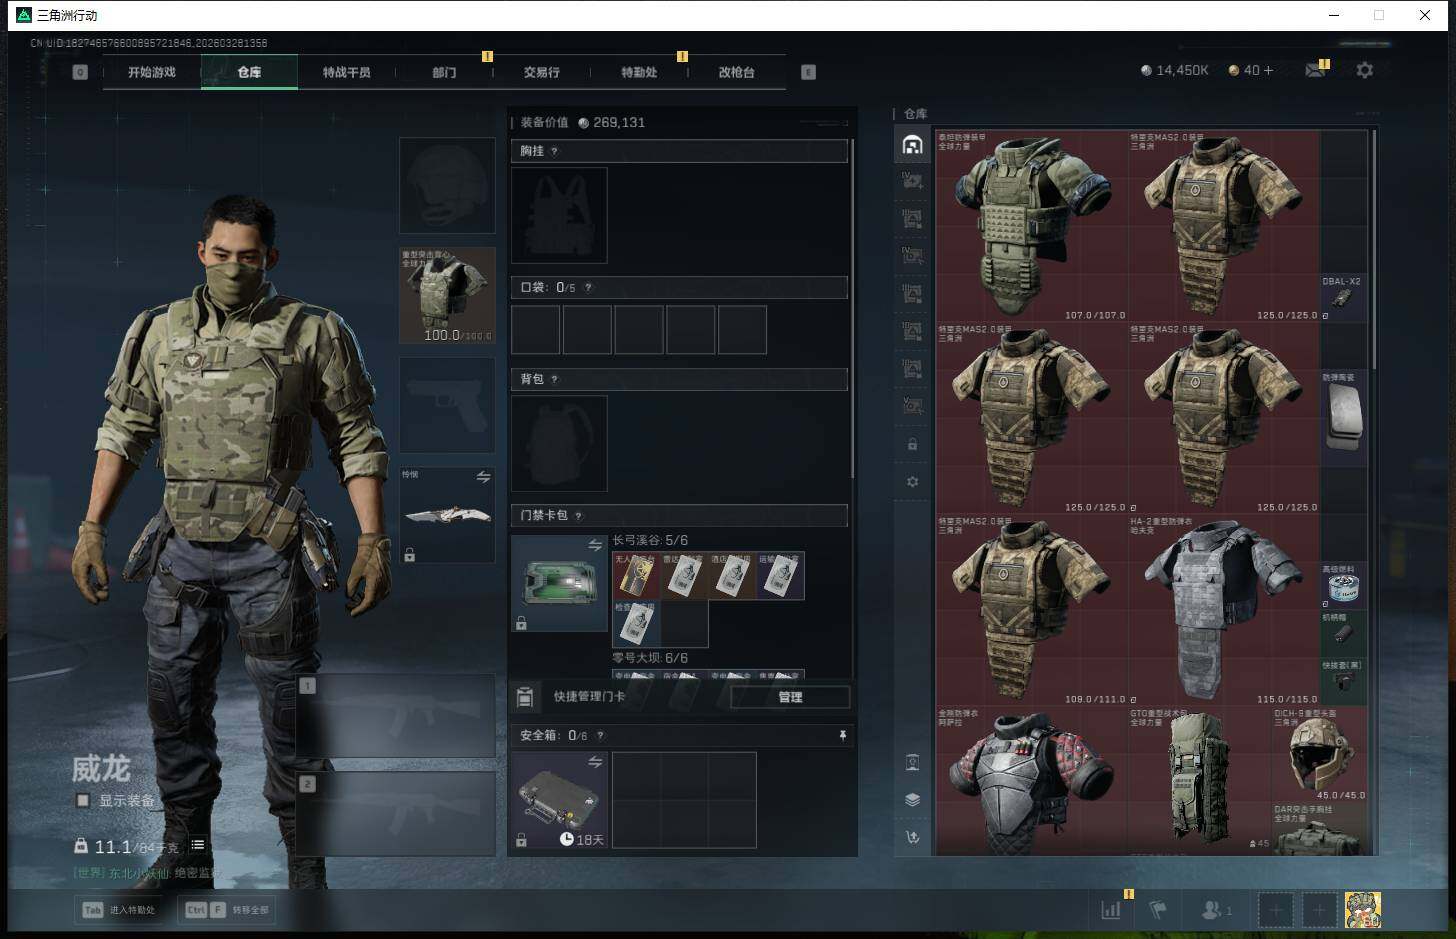1456x939 pixels.
Task: Select the 金刚防弹衣 armor
Action: [1032, 781]
